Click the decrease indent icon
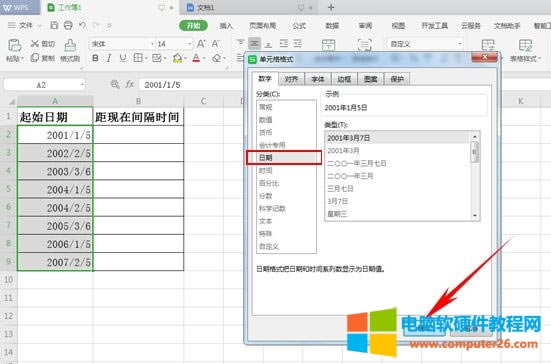The image size is (551, 364). click(284, 43)
